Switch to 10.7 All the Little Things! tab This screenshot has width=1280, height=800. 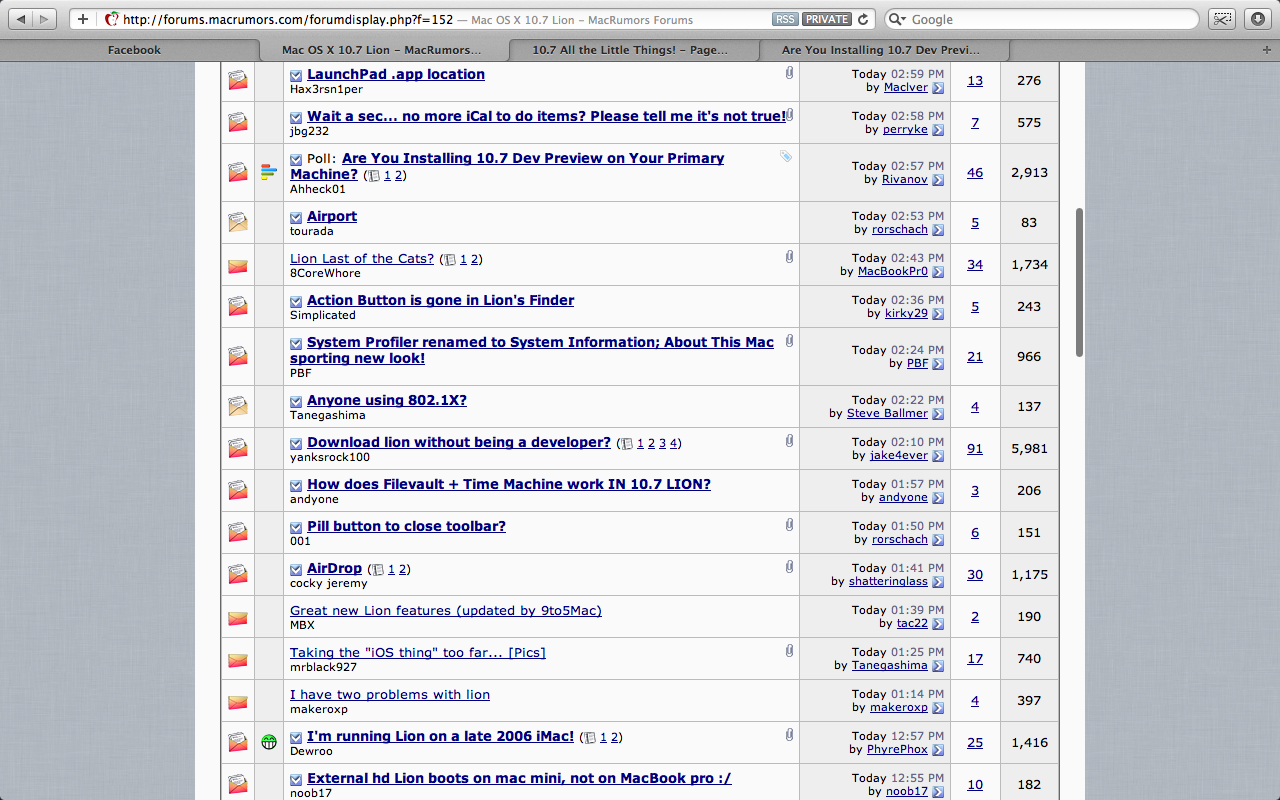(630, 50)
